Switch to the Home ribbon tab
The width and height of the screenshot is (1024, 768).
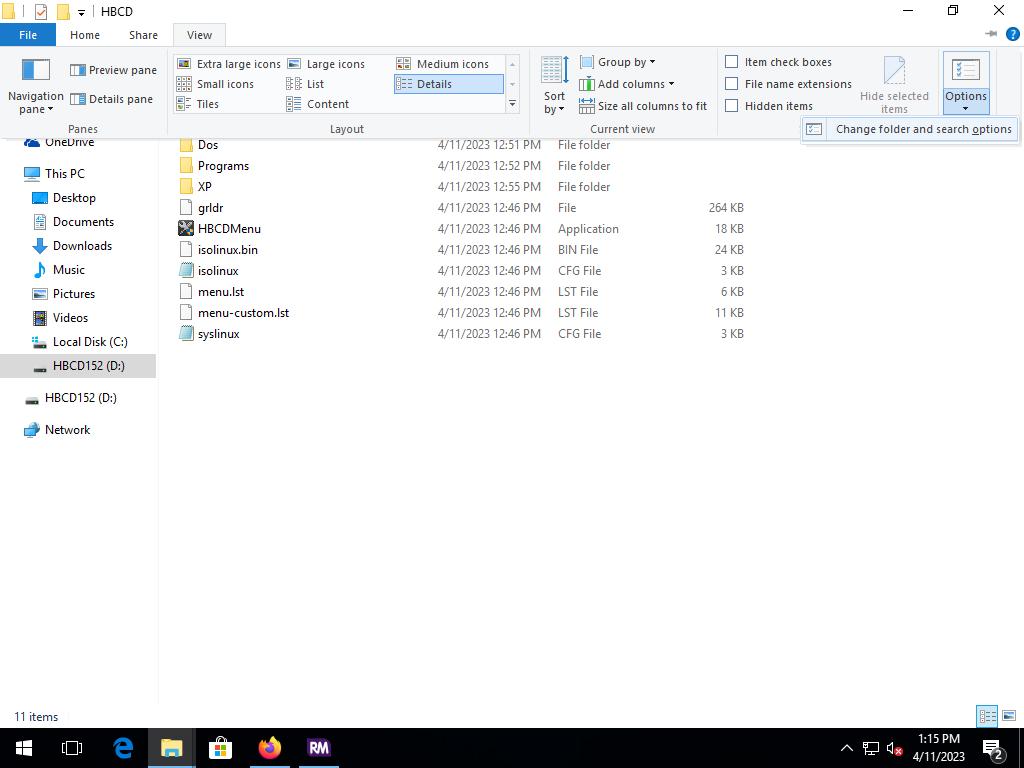(84, 35)
